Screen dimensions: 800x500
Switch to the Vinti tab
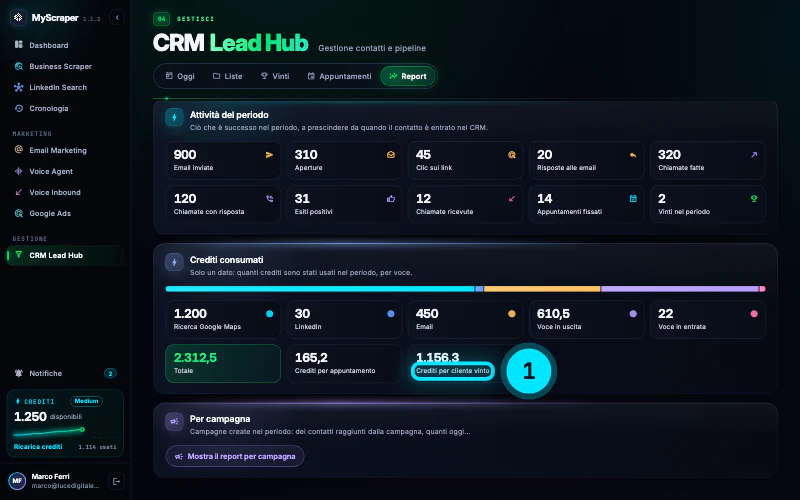[x=275, y=76]
